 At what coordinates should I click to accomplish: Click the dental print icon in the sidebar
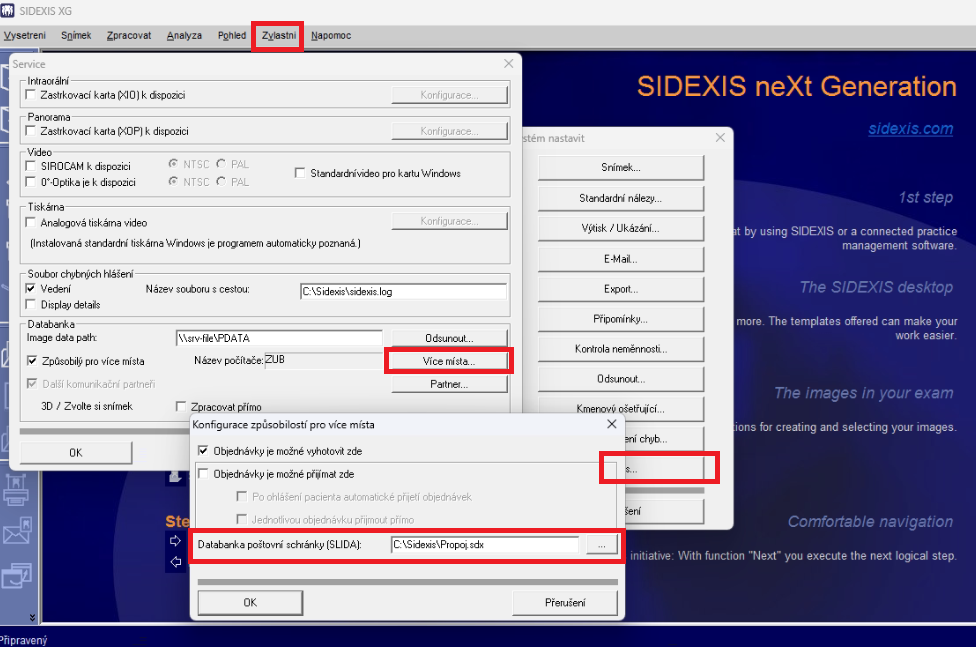[16, 489]
